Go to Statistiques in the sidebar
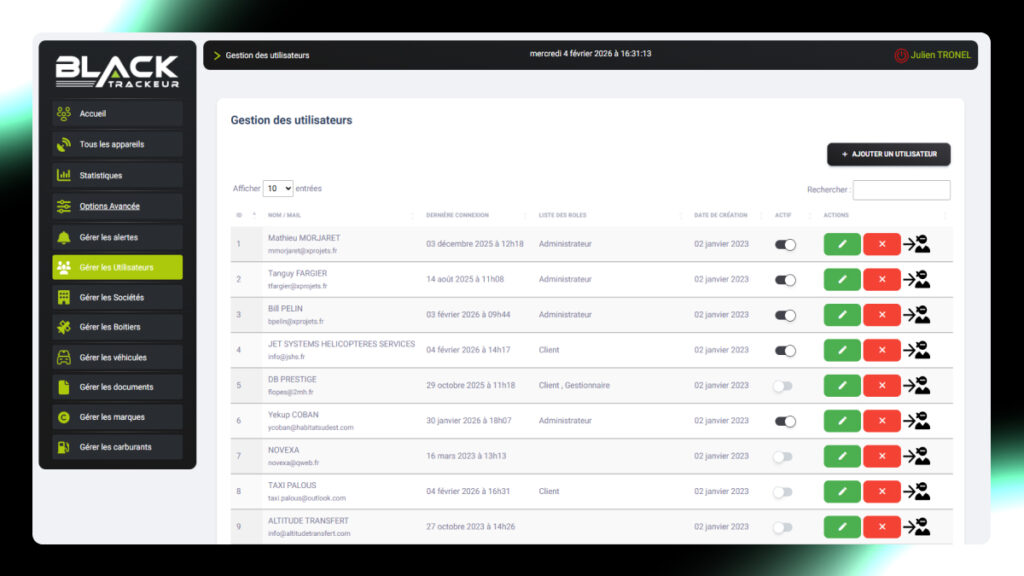Screen dimensions: 1024x576 coord(118,175)
